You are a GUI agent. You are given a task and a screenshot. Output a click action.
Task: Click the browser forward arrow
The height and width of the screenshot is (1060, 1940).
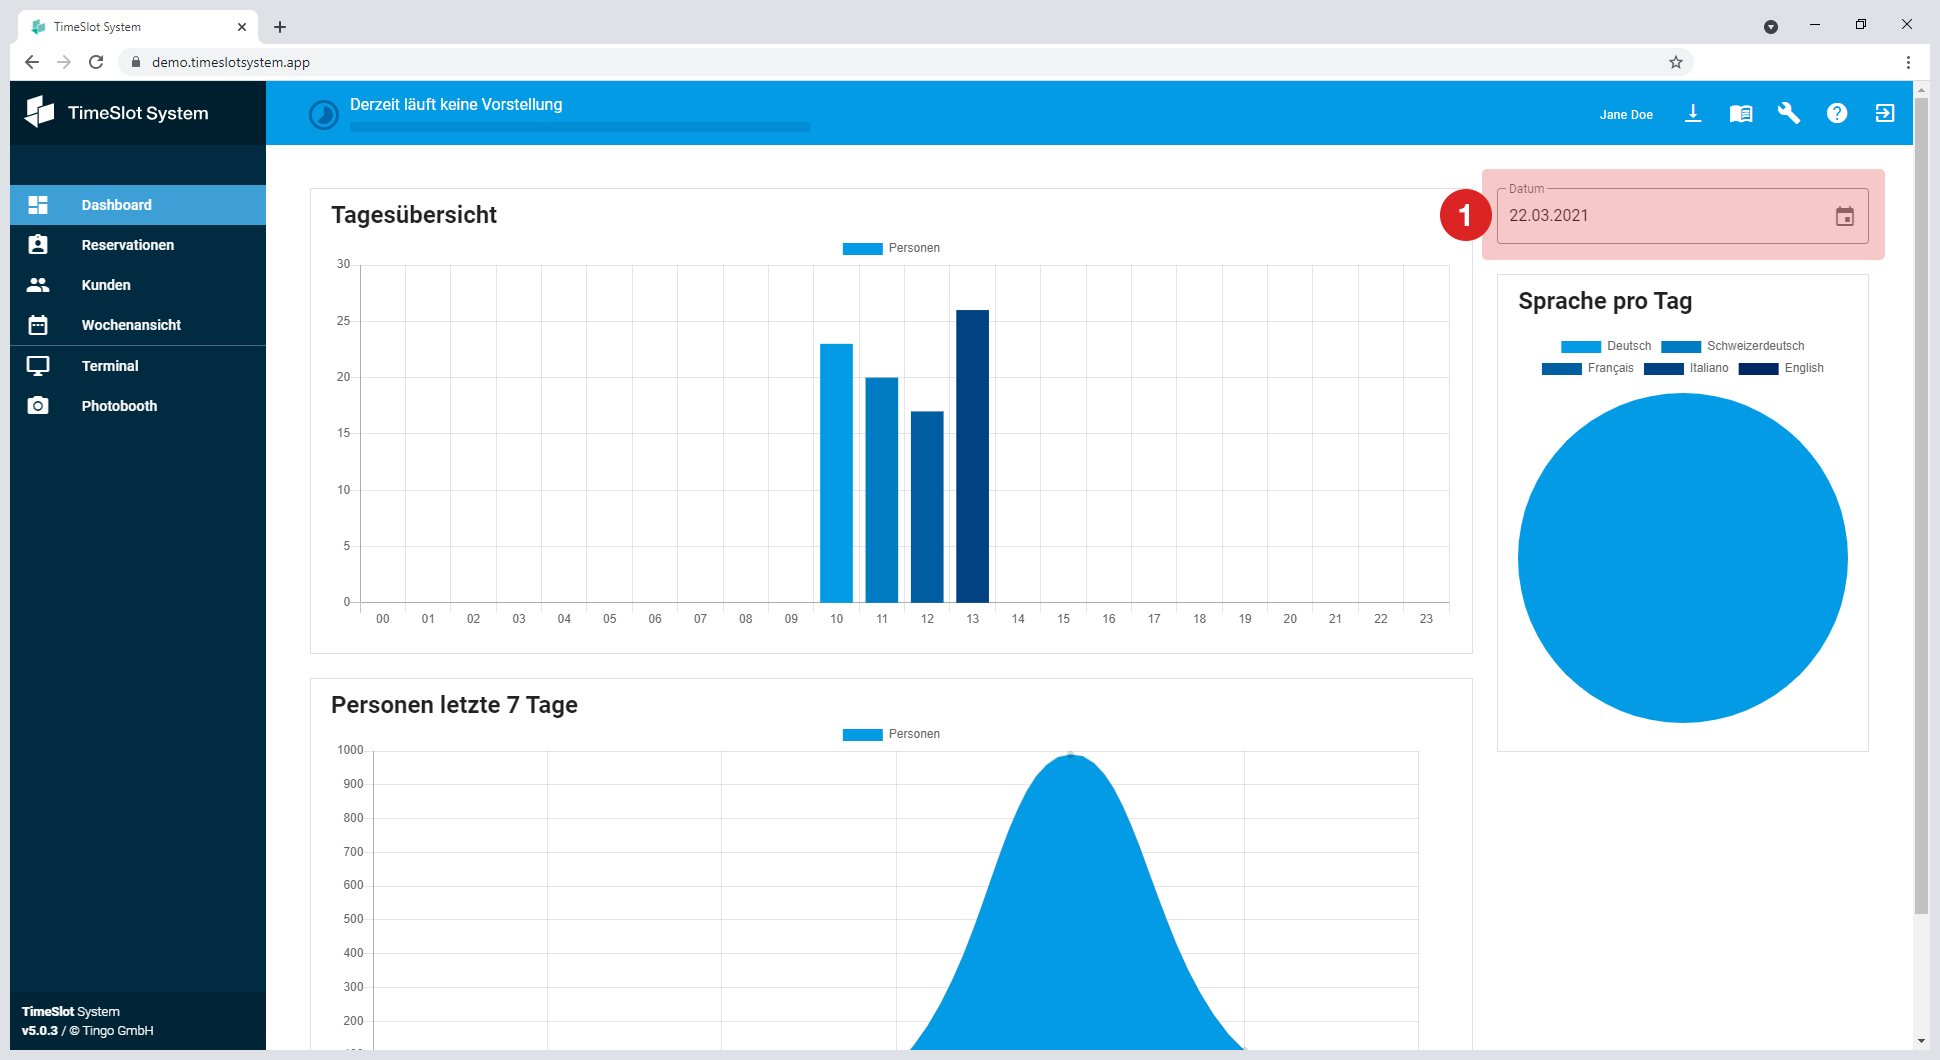click(64, 62)
